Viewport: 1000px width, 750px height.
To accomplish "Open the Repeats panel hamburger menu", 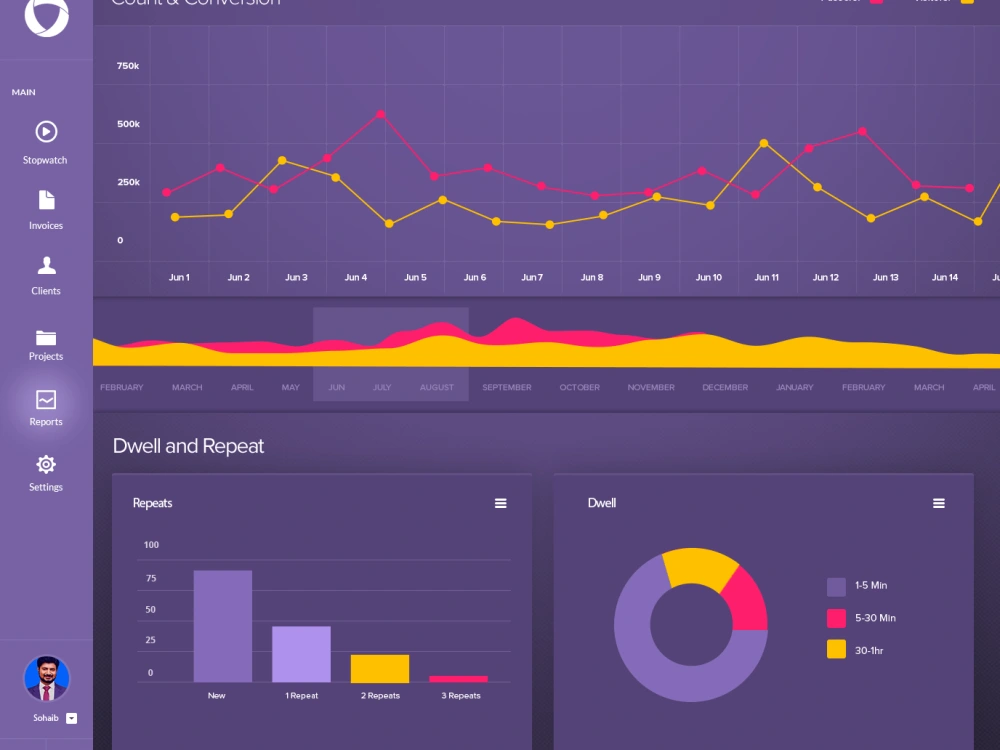I will point(501,504).
